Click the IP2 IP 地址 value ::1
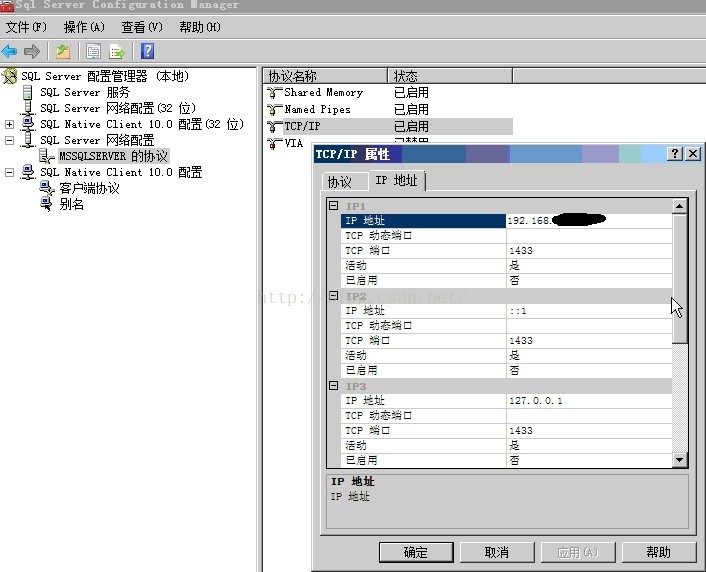The width and height of the screenshot is (706, 572). click(x=589, y=311)
